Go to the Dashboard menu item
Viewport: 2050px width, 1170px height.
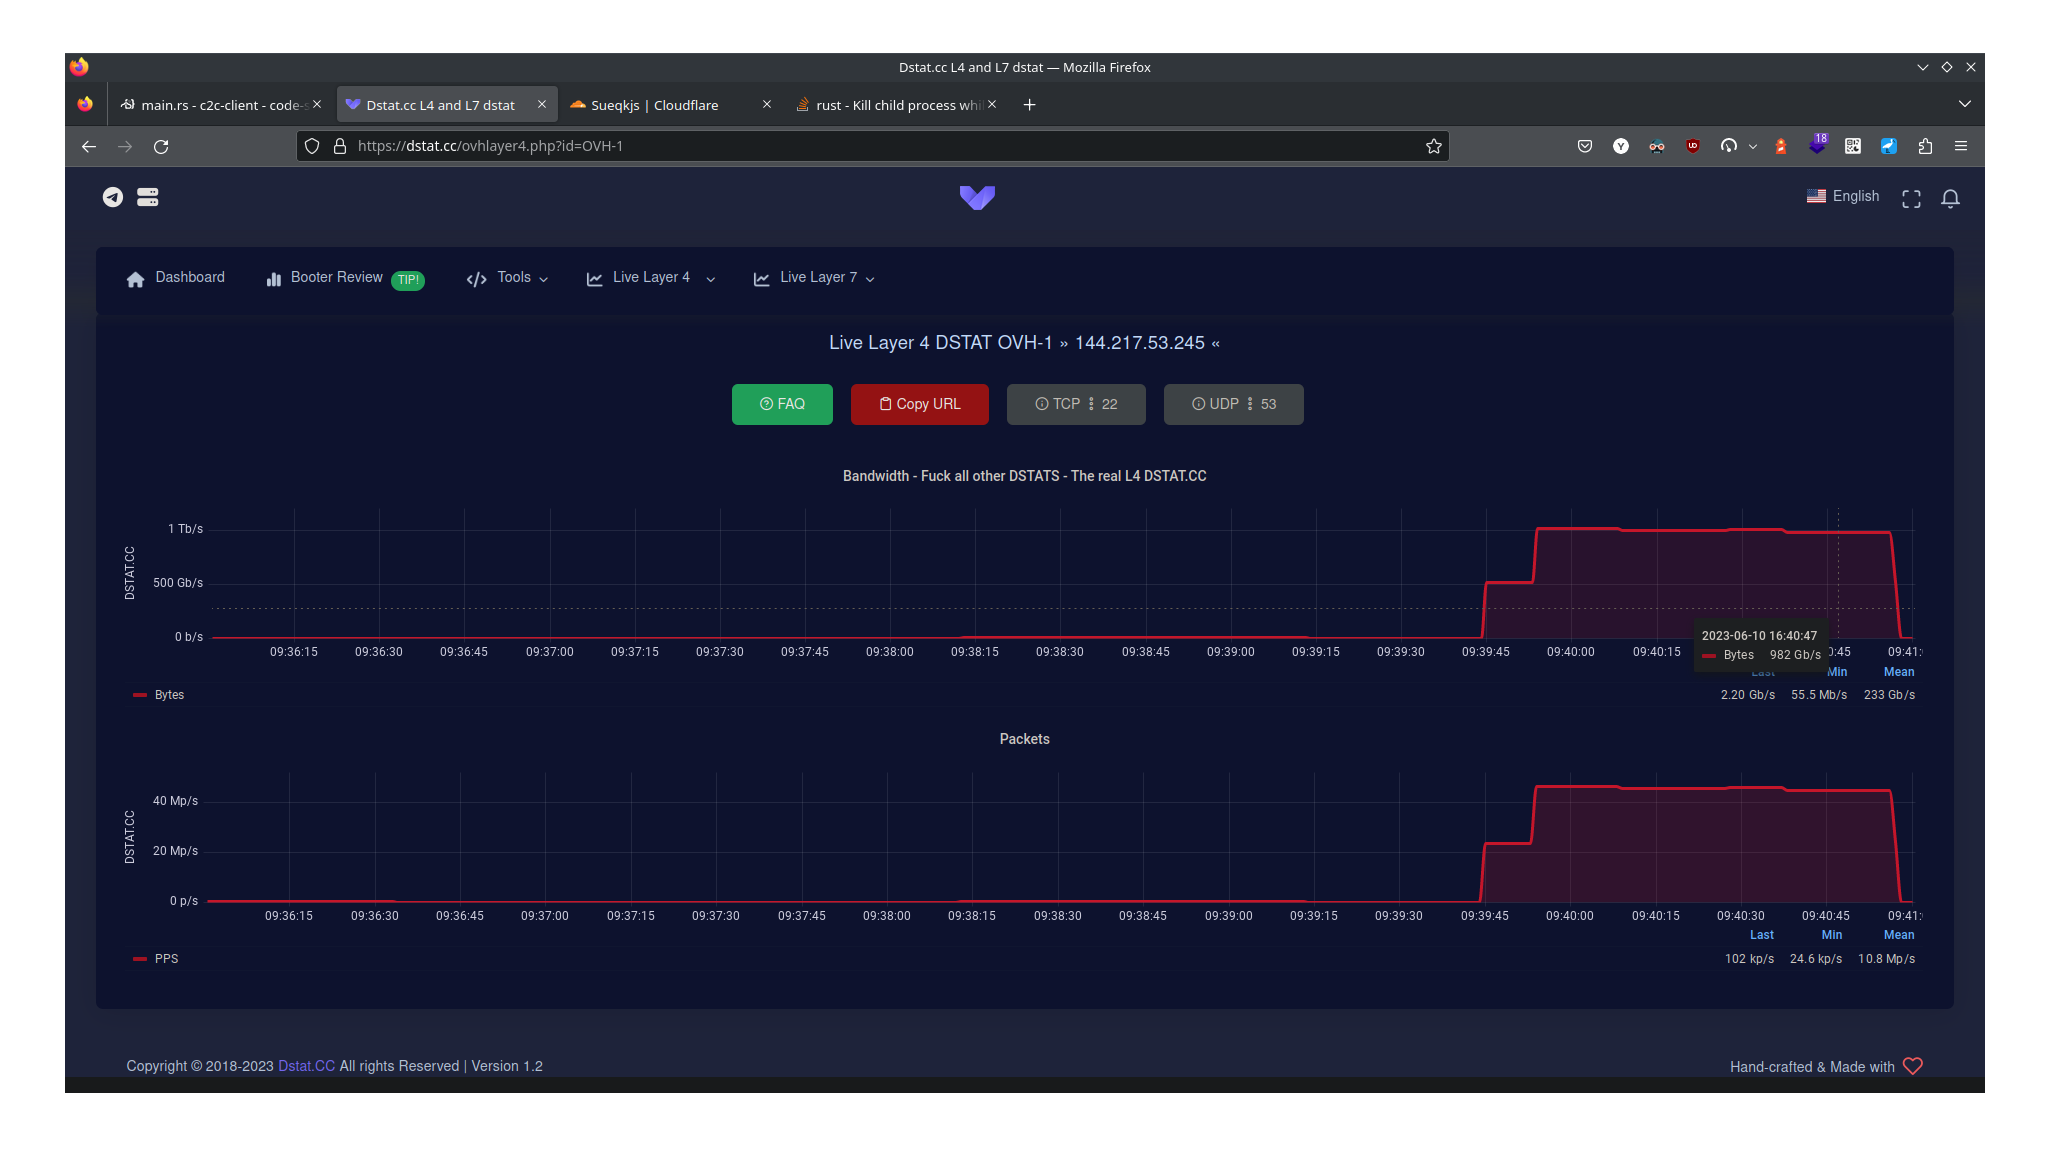(176, 278)
